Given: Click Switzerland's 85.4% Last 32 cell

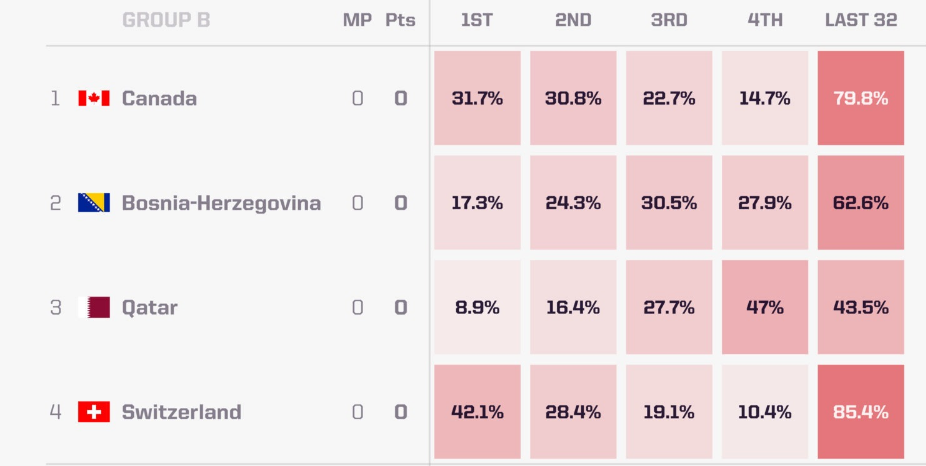Looking at the screenshot, I should (860, 412).
